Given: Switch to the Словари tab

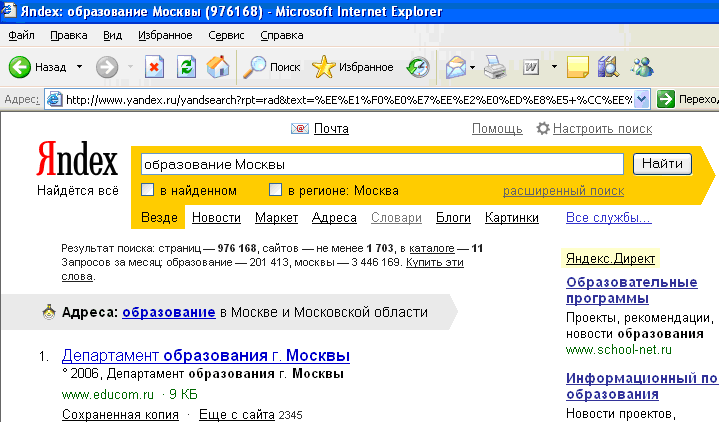Looking at the screenshot, I should [x=396, y=217].
